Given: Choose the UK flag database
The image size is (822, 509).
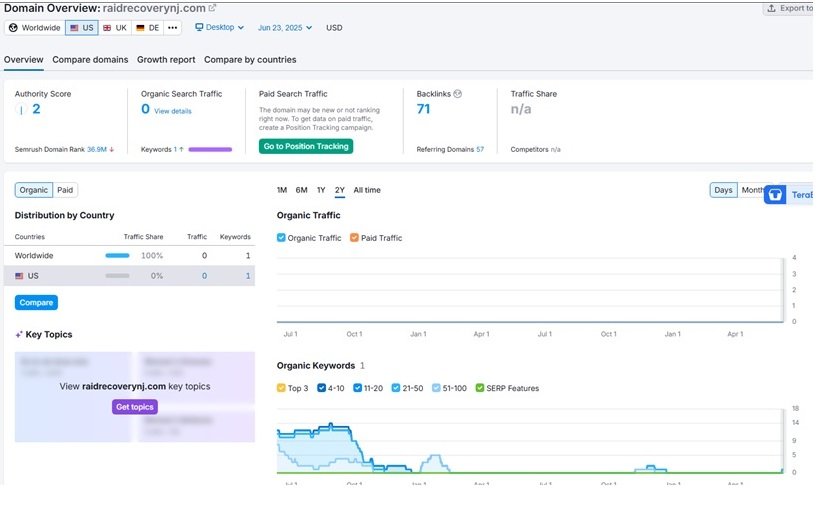Looking at the screenshot, I should pyautogui.click(x=115, y=28).
